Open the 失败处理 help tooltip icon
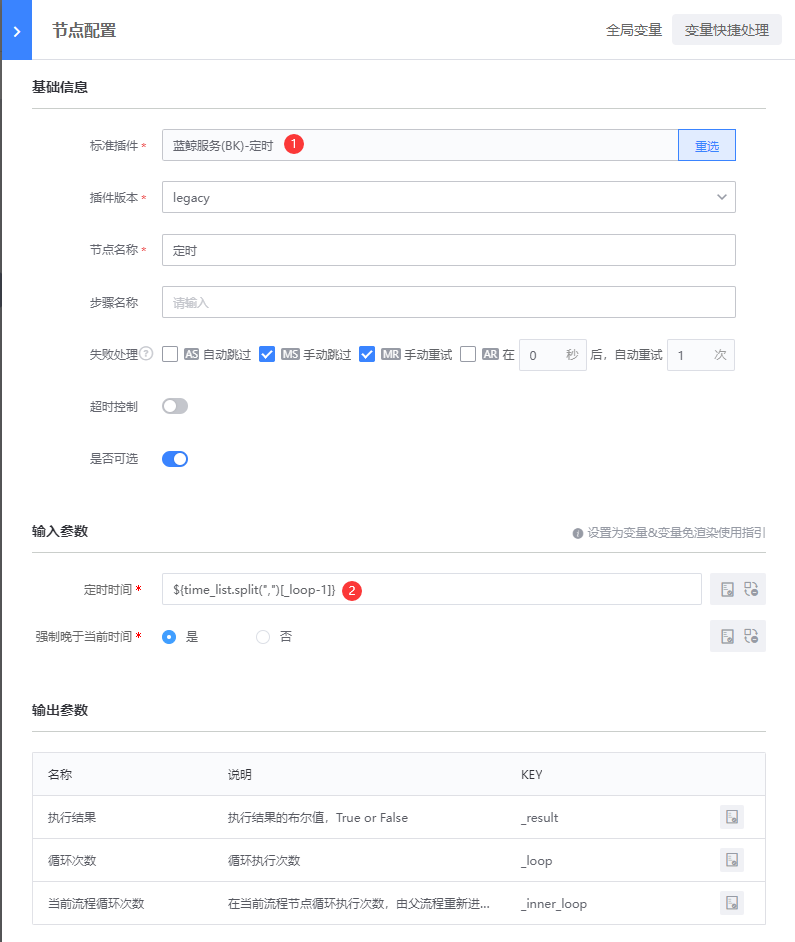The height and width of the screenshot is (942, 795). 146,354
